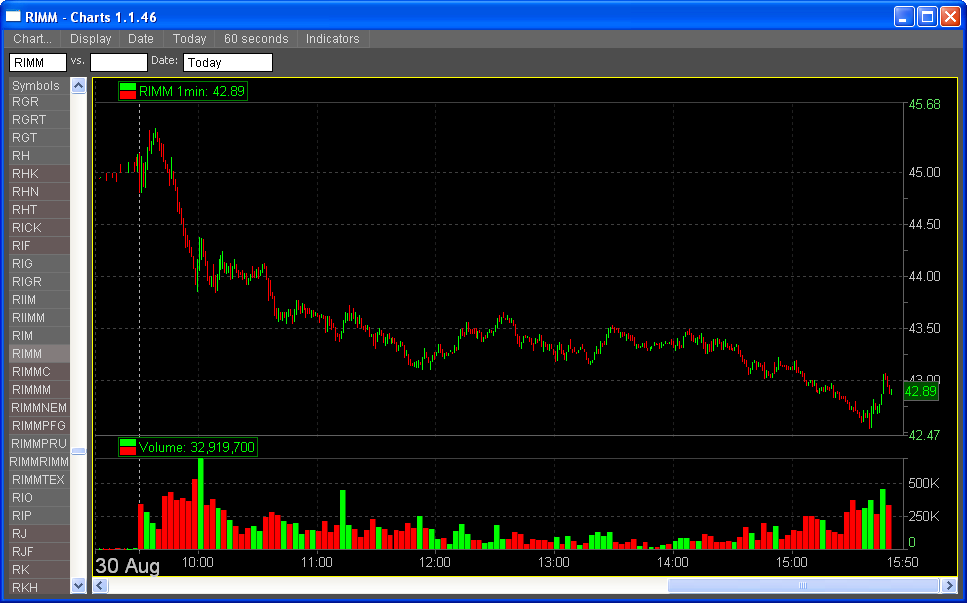Select symbol RIIMM in list
This screenshot has width=967, height=603.
tap(39, 318)
